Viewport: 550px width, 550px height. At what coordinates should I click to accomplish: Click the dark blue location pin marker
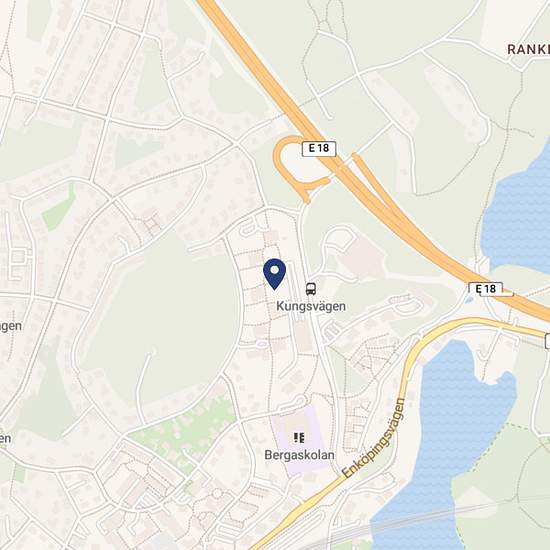pyautogui.click(x=274, y=274)
